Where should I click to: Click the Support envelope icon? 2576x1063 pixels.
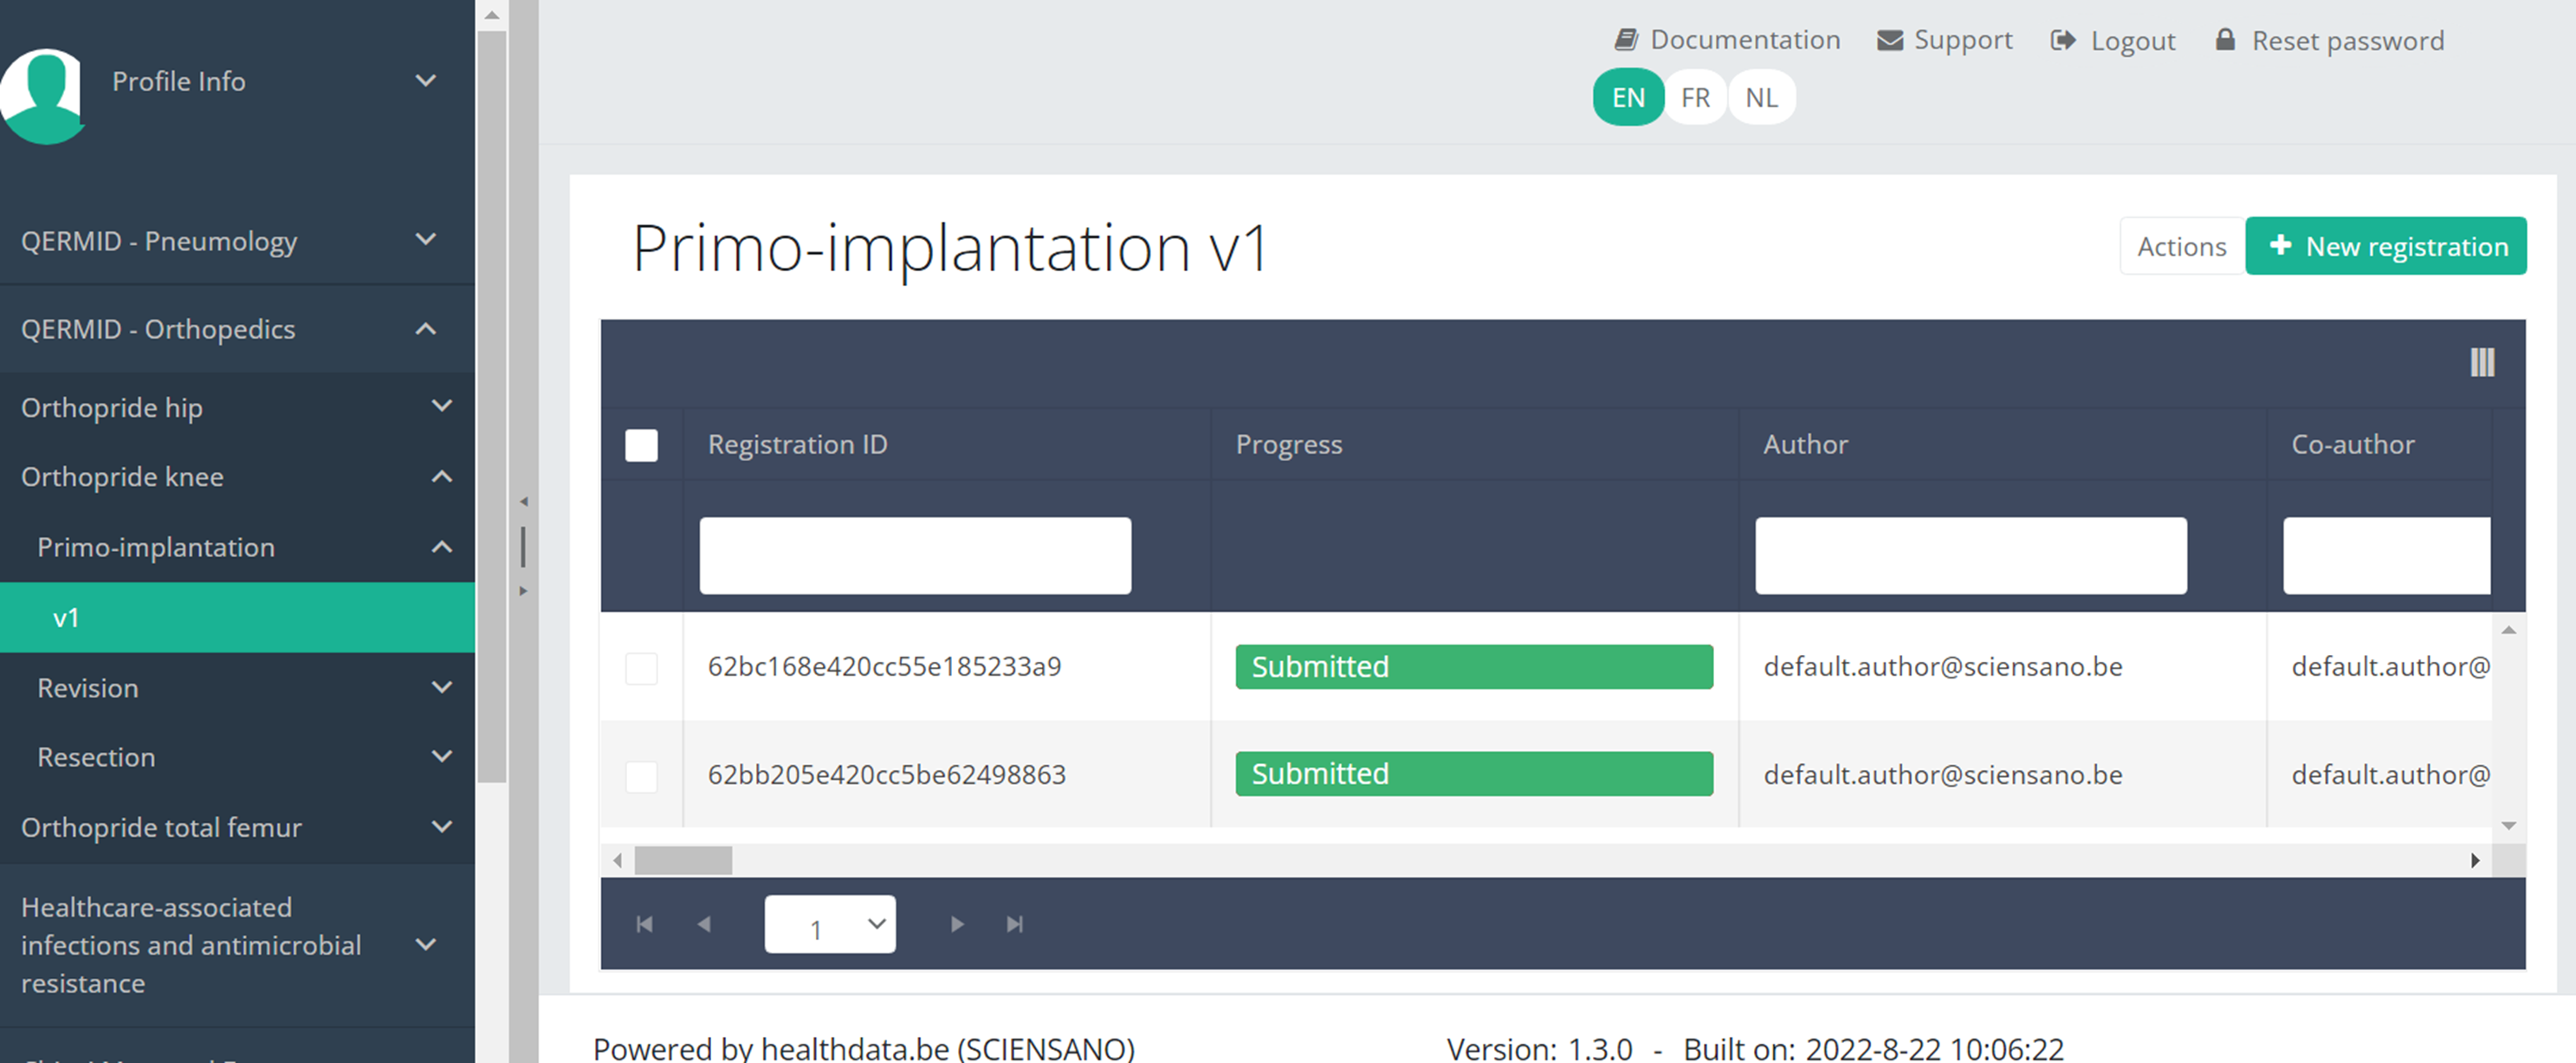point(1889,40)
